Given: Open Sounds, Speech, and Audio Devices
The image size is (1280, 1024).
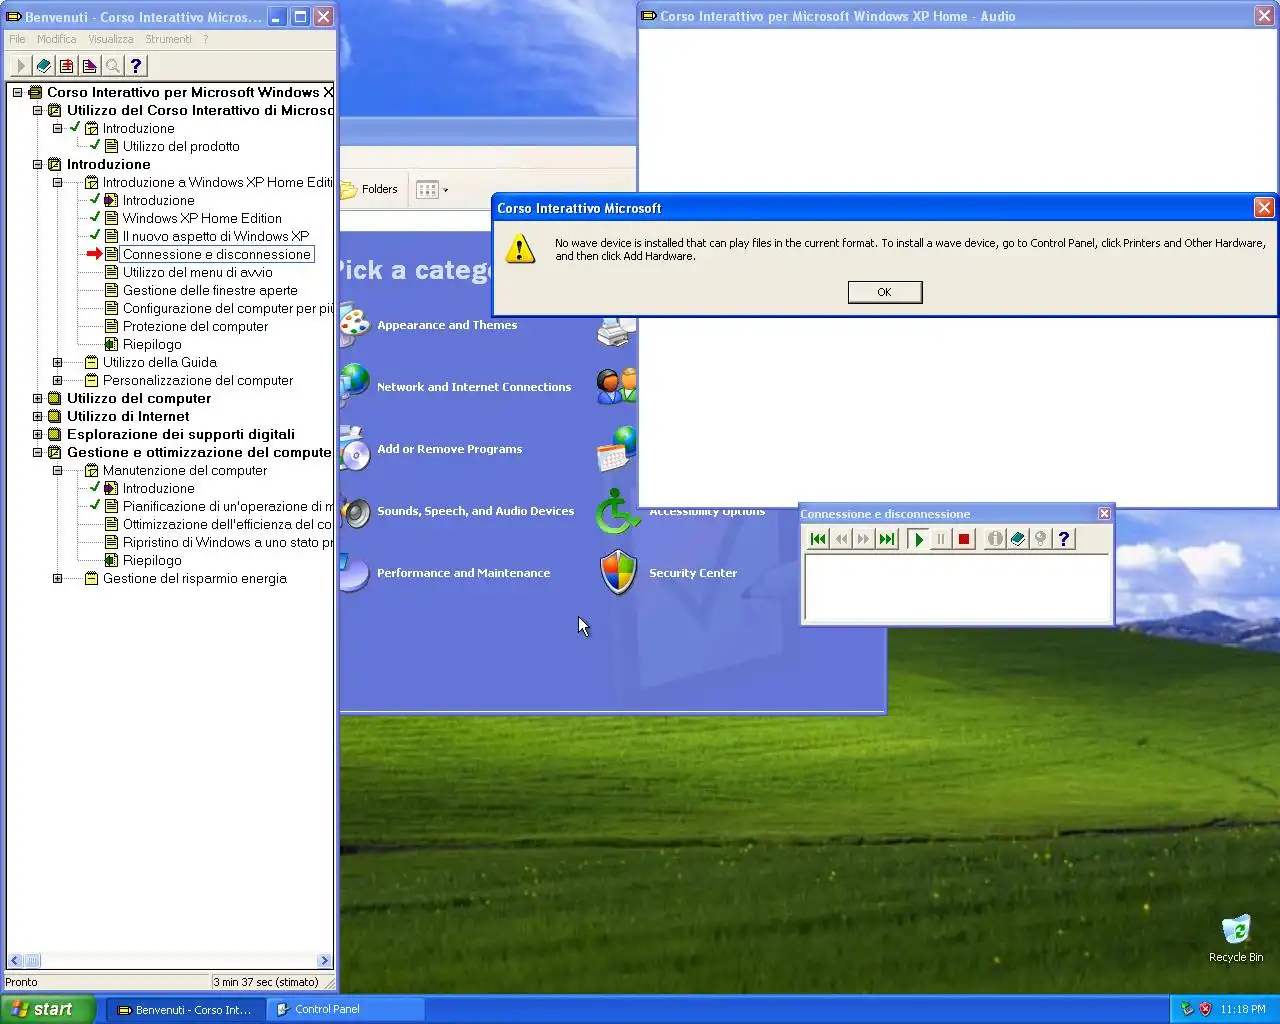Looking at the screenshot, I should [475, 511].
